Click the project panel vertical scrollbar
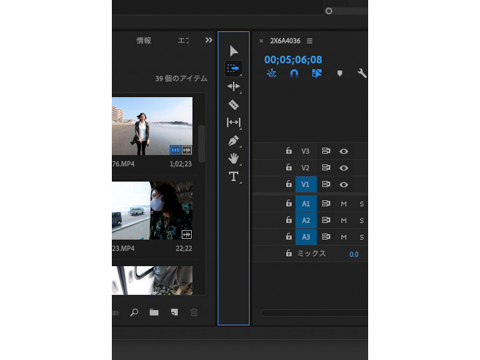This screenshot has width=480, height=360. [x=201, y=144]
